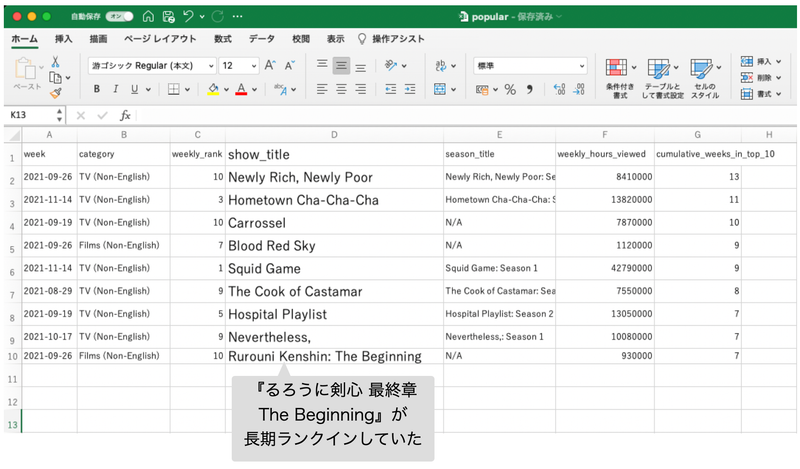Click the Format Painter brush icon
This screenshot has height=469, width=800.
pyautogui.click(x=55, y=93)
